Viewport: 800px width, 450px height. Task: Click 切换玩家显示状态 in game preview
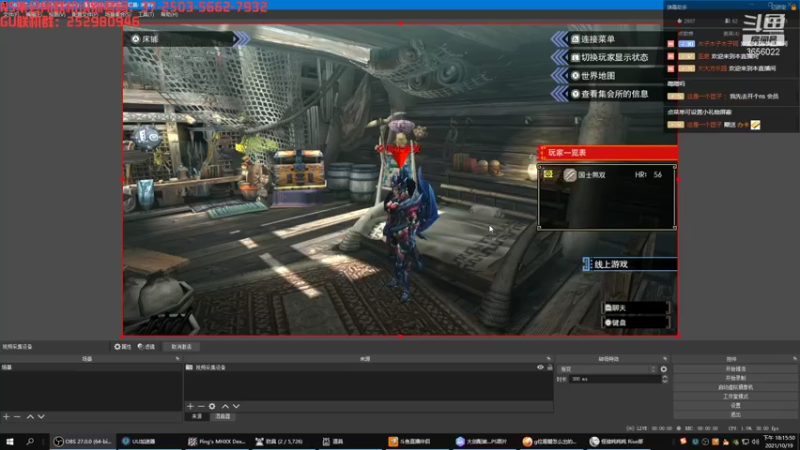615,58
